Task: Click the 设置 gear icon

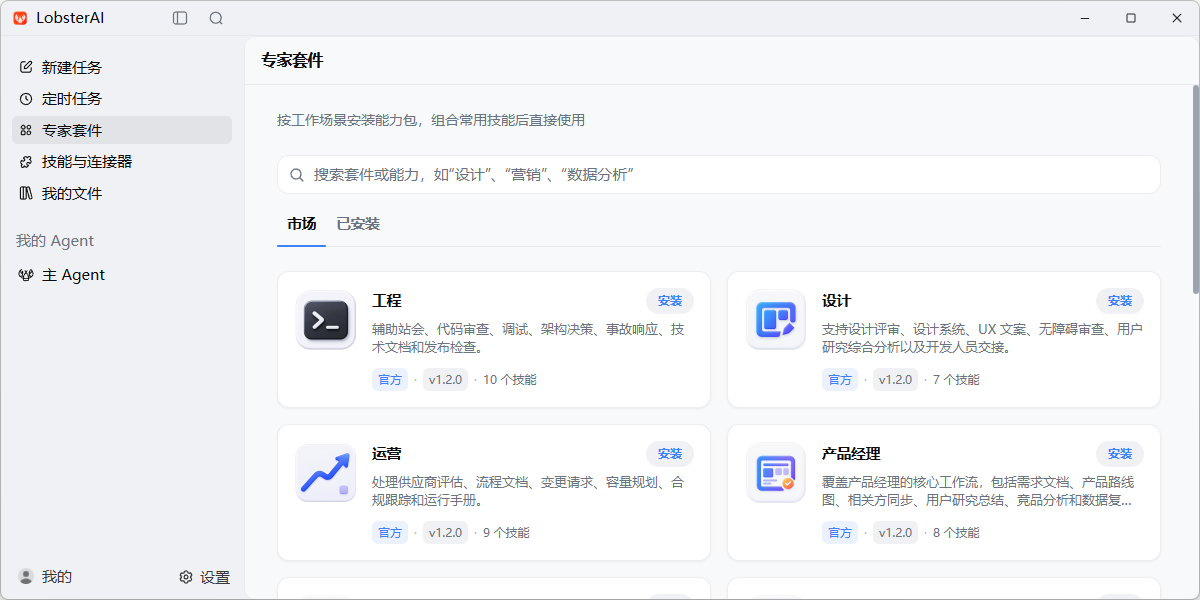Action: coord(185,577)
